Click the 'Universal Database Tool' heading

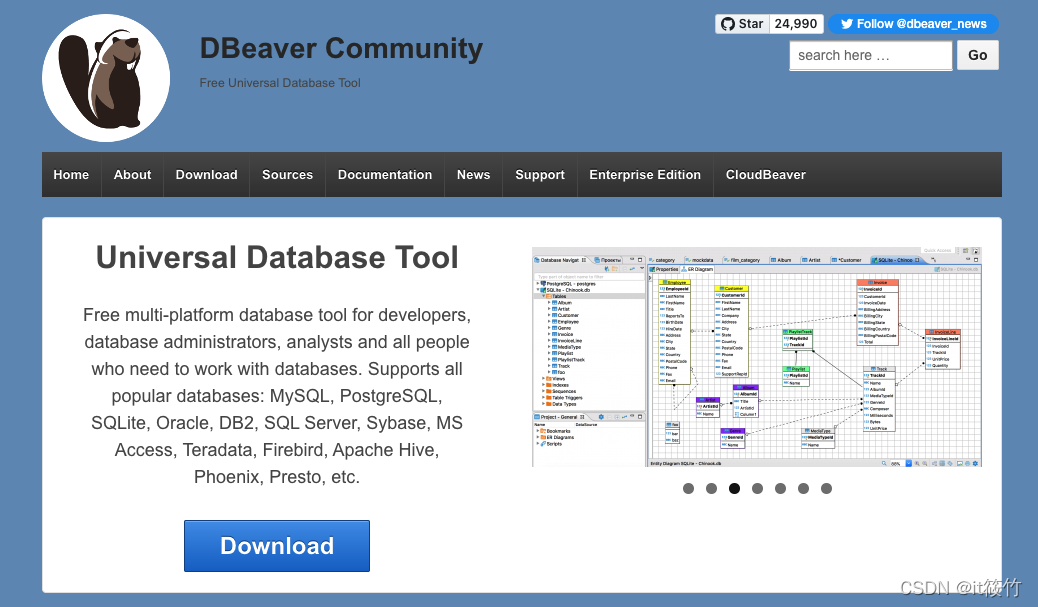click(277, 257)
